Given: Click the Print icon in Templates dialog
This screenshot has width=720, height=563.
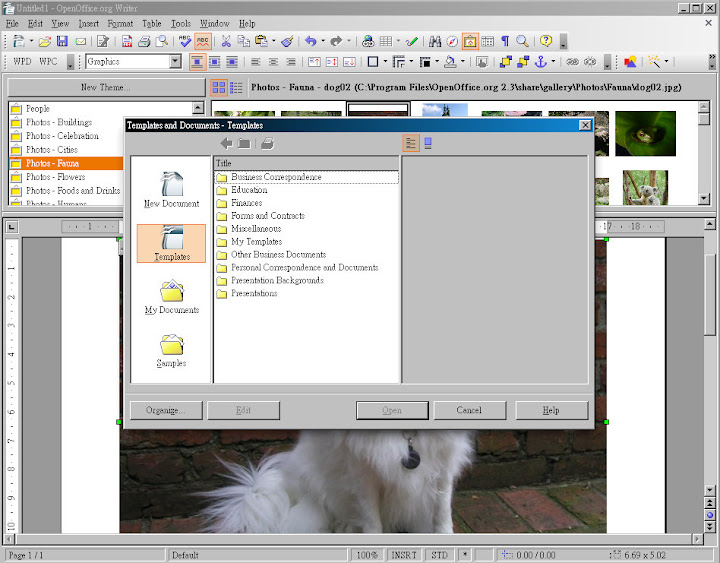Looking at the screenshot, I should (267, 143).
